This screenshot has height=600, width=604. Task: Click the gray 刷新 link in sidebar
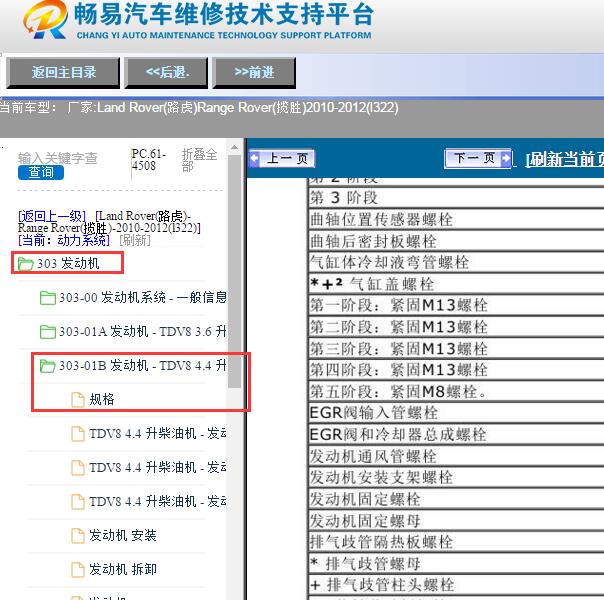(134, 240)
